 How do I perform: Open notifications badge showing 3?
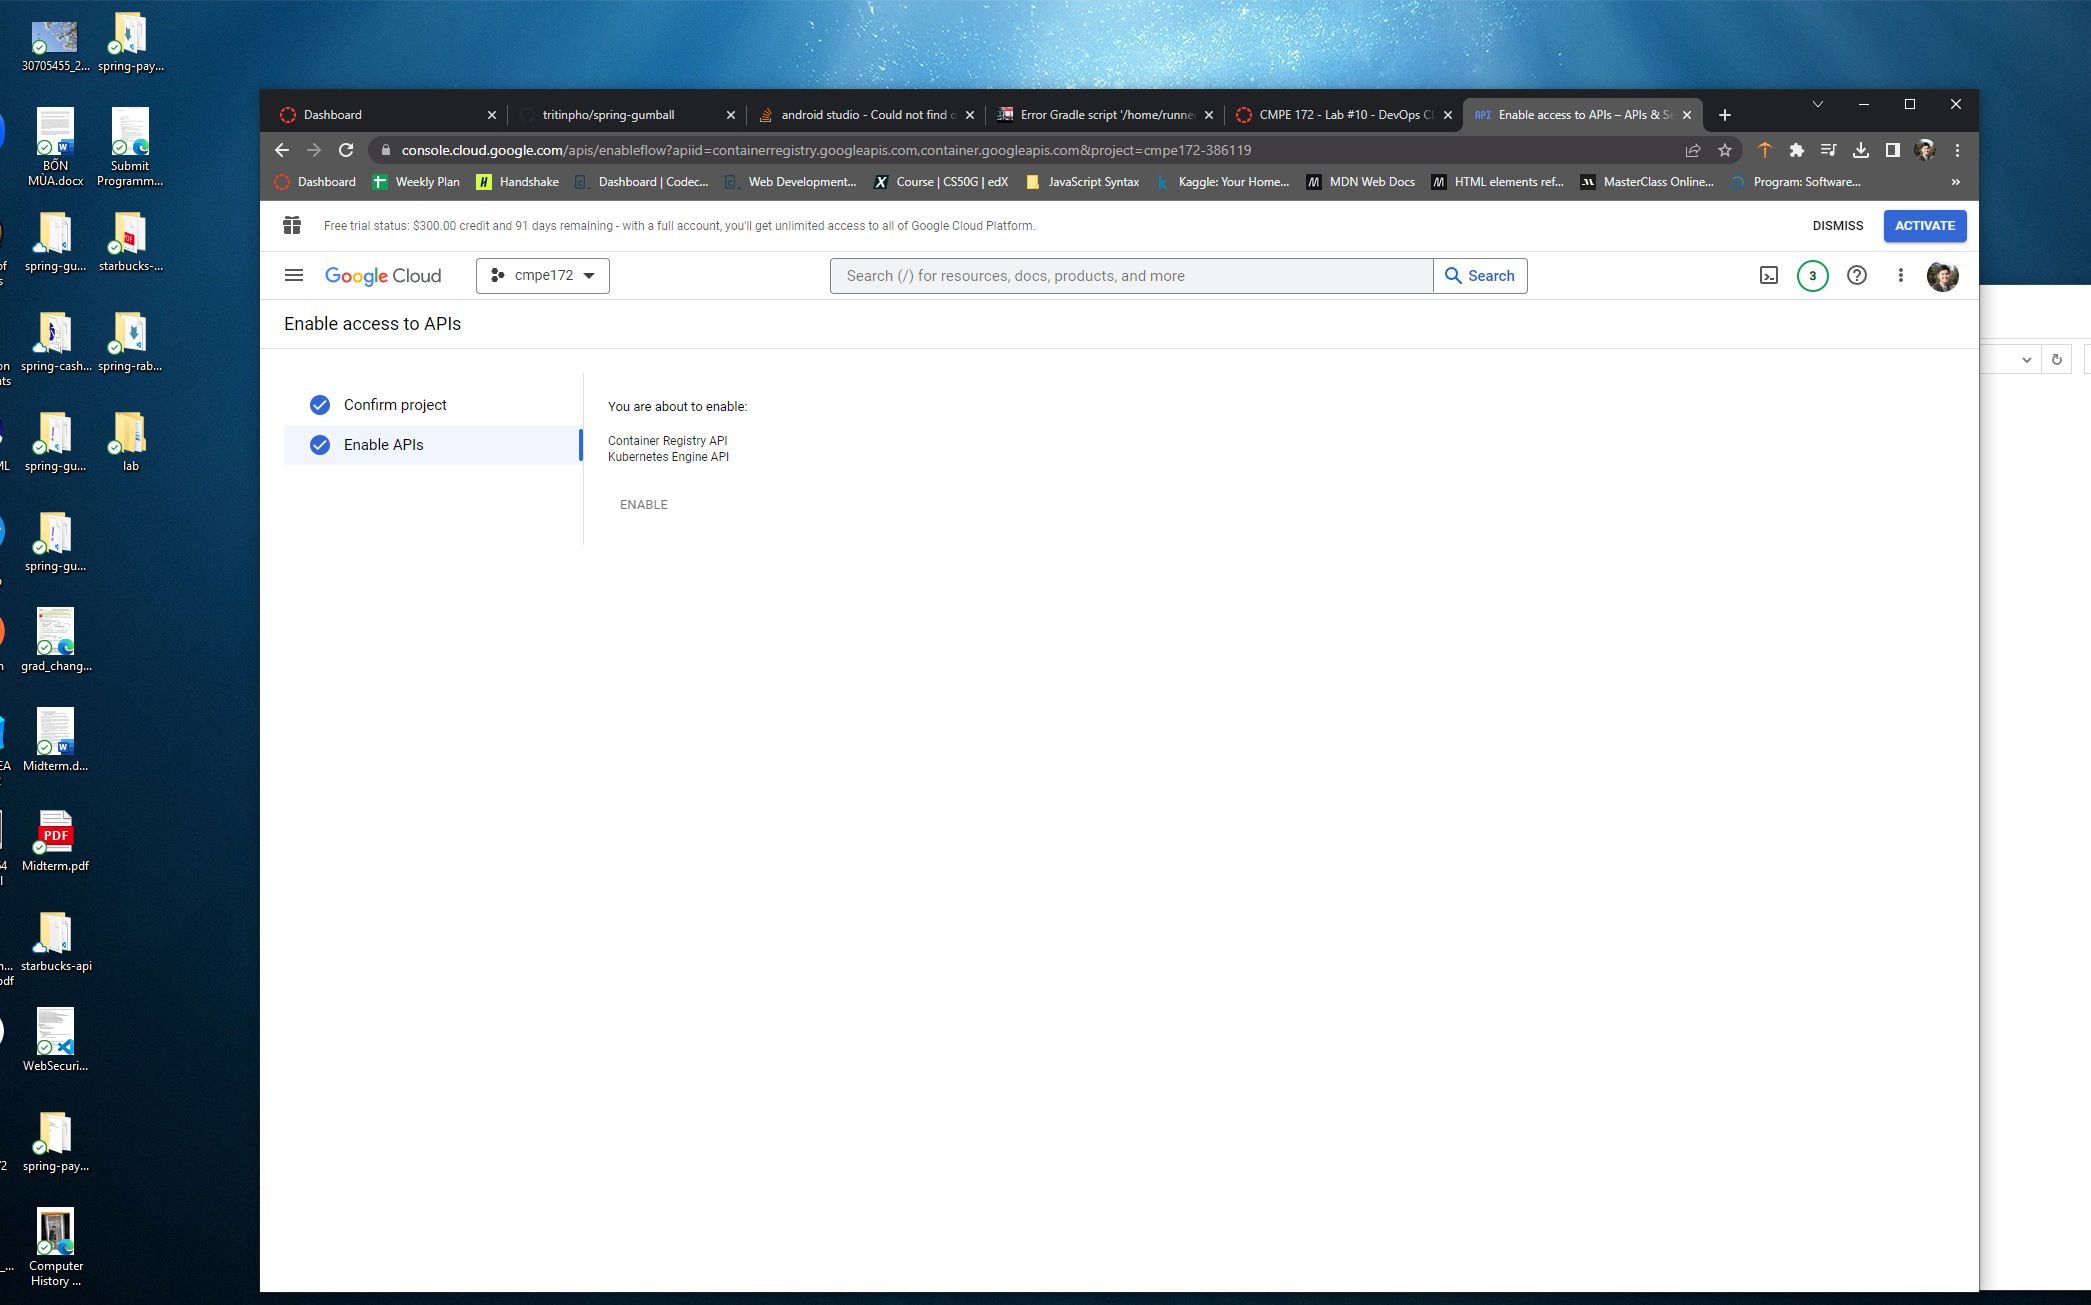(1812, 275)
